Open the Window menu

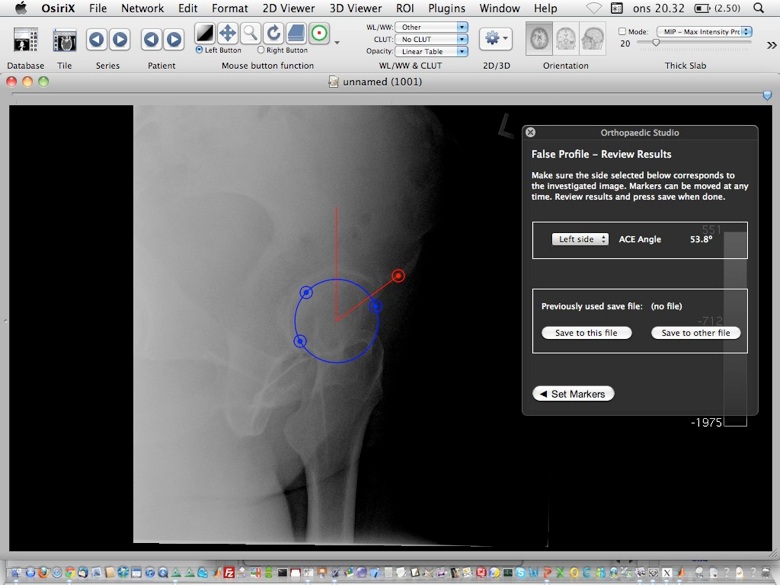[499, 8]
